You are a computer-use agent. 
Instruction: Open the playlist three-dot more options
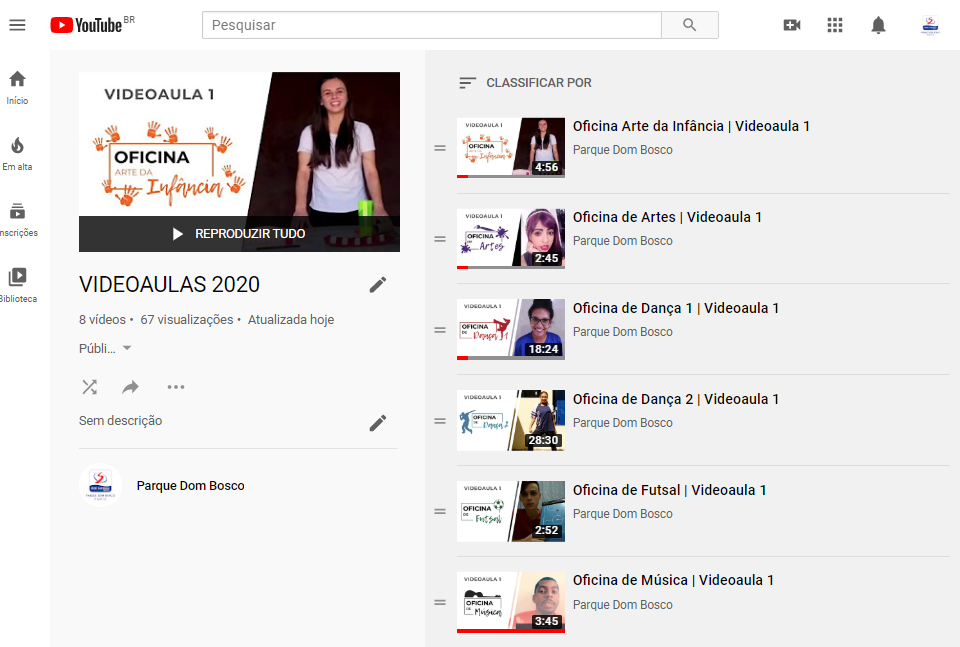[x=176, y=387]
